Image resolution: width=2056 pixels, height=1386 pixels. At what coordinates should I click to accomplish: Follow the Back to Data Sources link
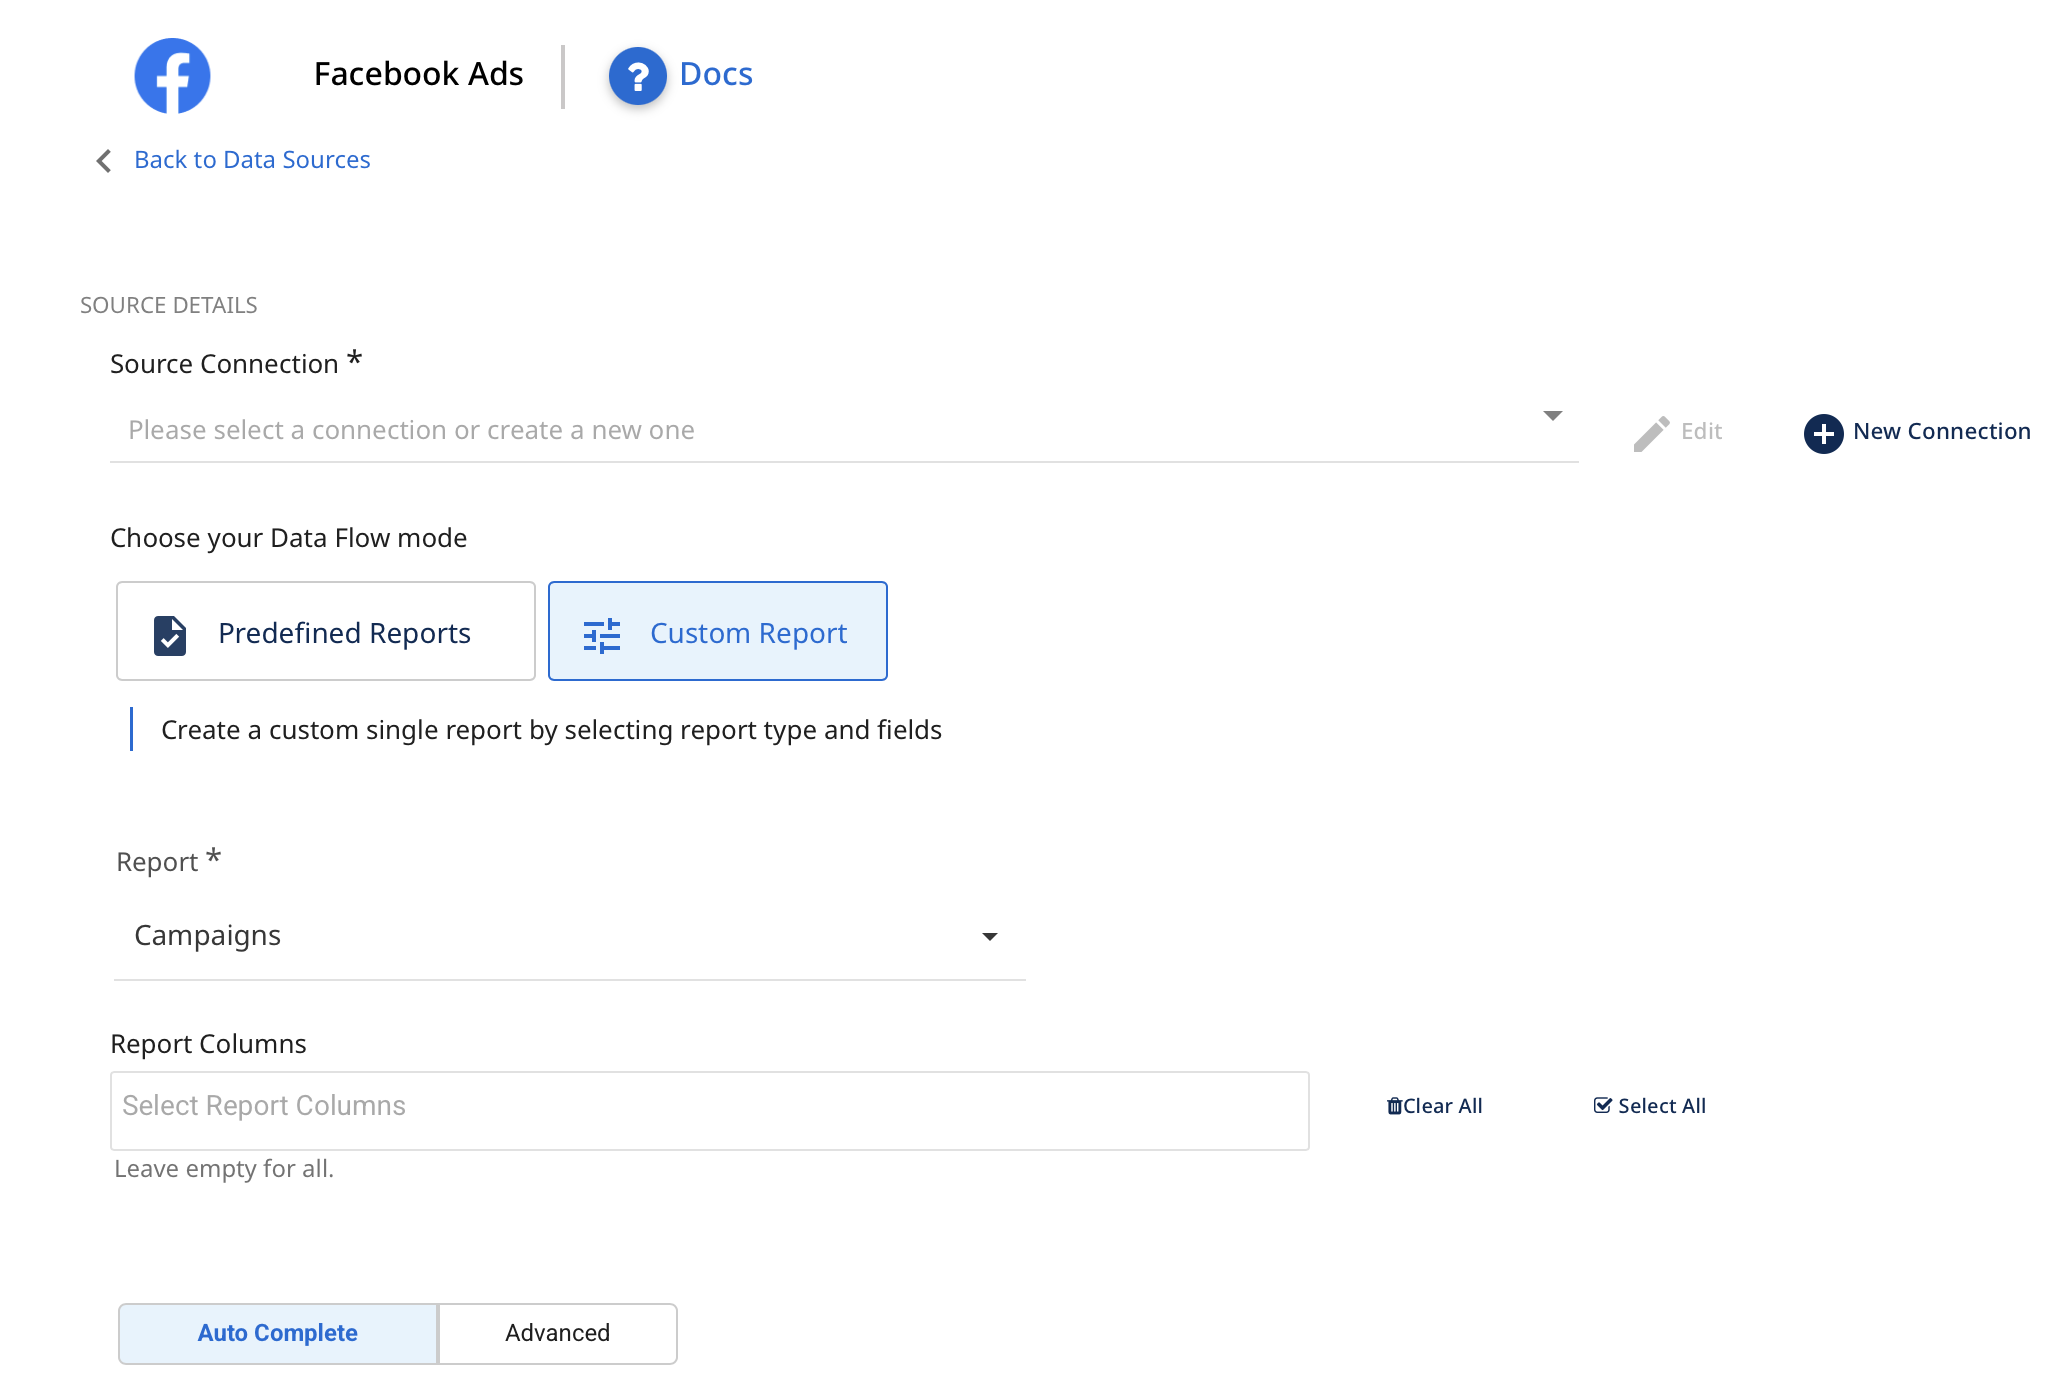pyautogui.click(x=252, y=160)
